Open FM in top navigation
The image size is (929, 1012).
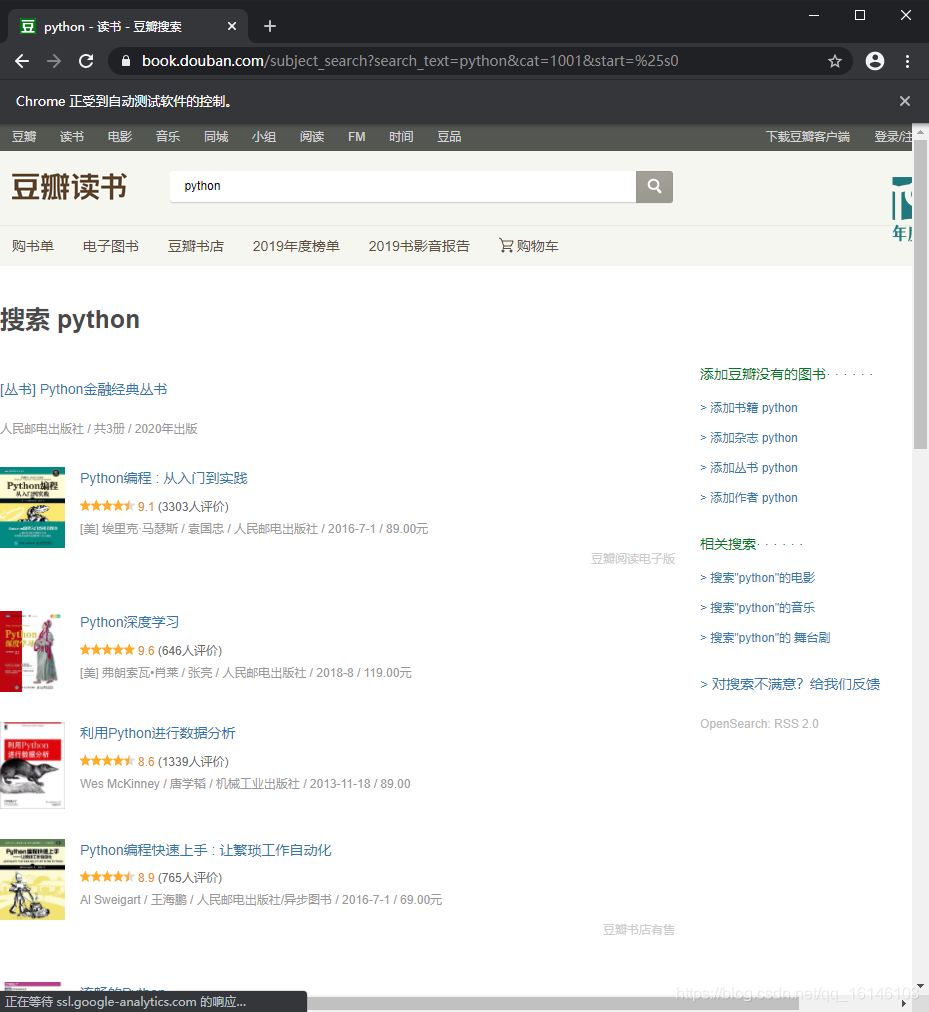pyautogui.click(x=356, y=137)
